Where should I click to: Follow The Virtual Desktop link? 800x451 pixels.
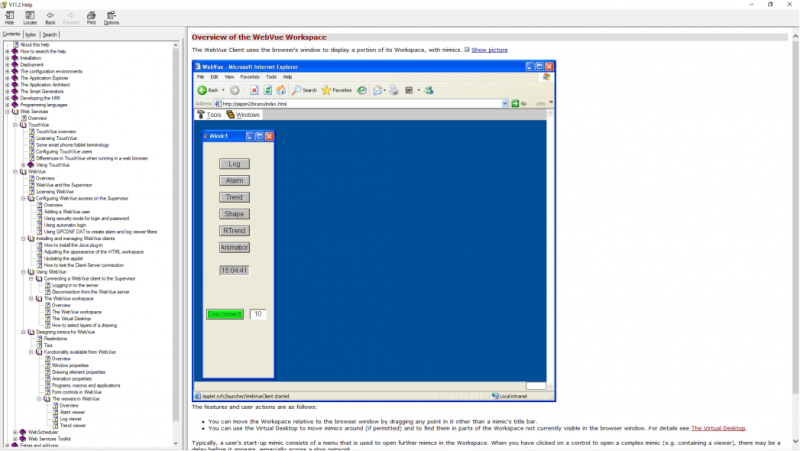[718, 428]
